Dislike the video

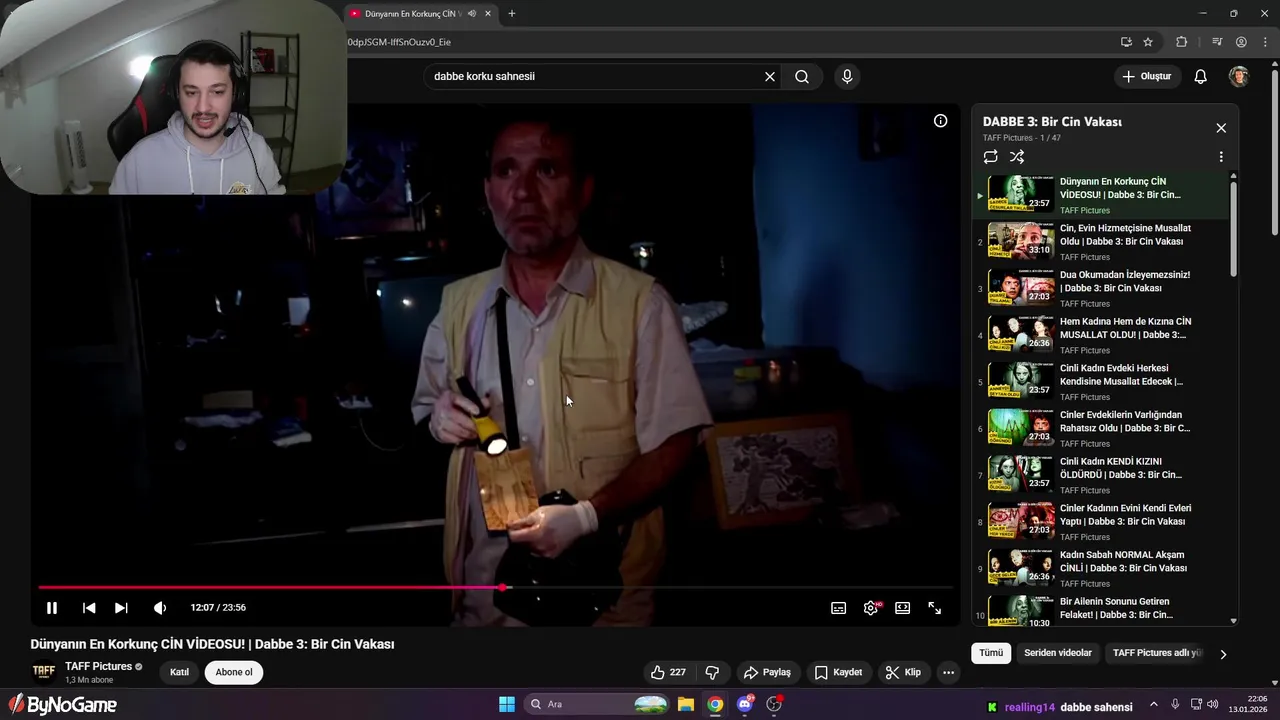coord(712,672)
